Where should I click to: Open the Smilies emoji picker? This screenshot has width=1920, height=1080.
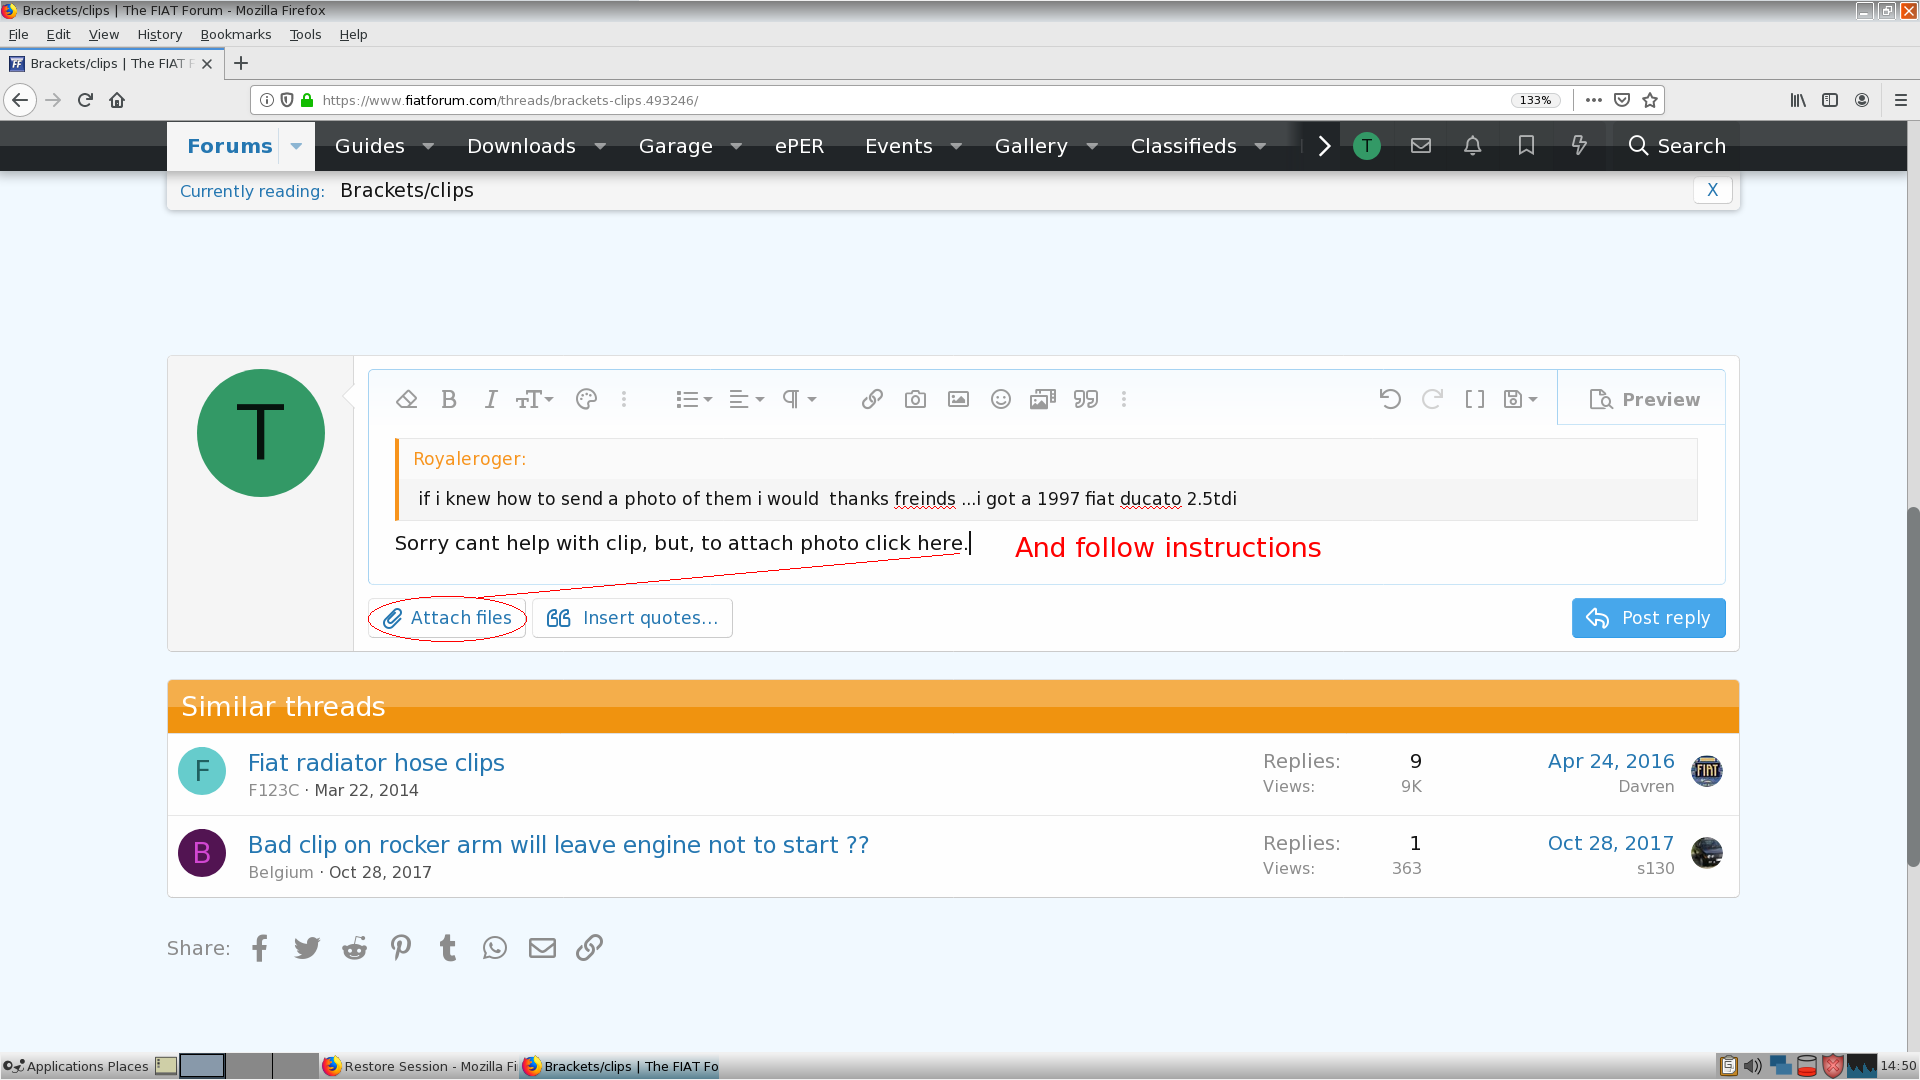coord(1001,399)
